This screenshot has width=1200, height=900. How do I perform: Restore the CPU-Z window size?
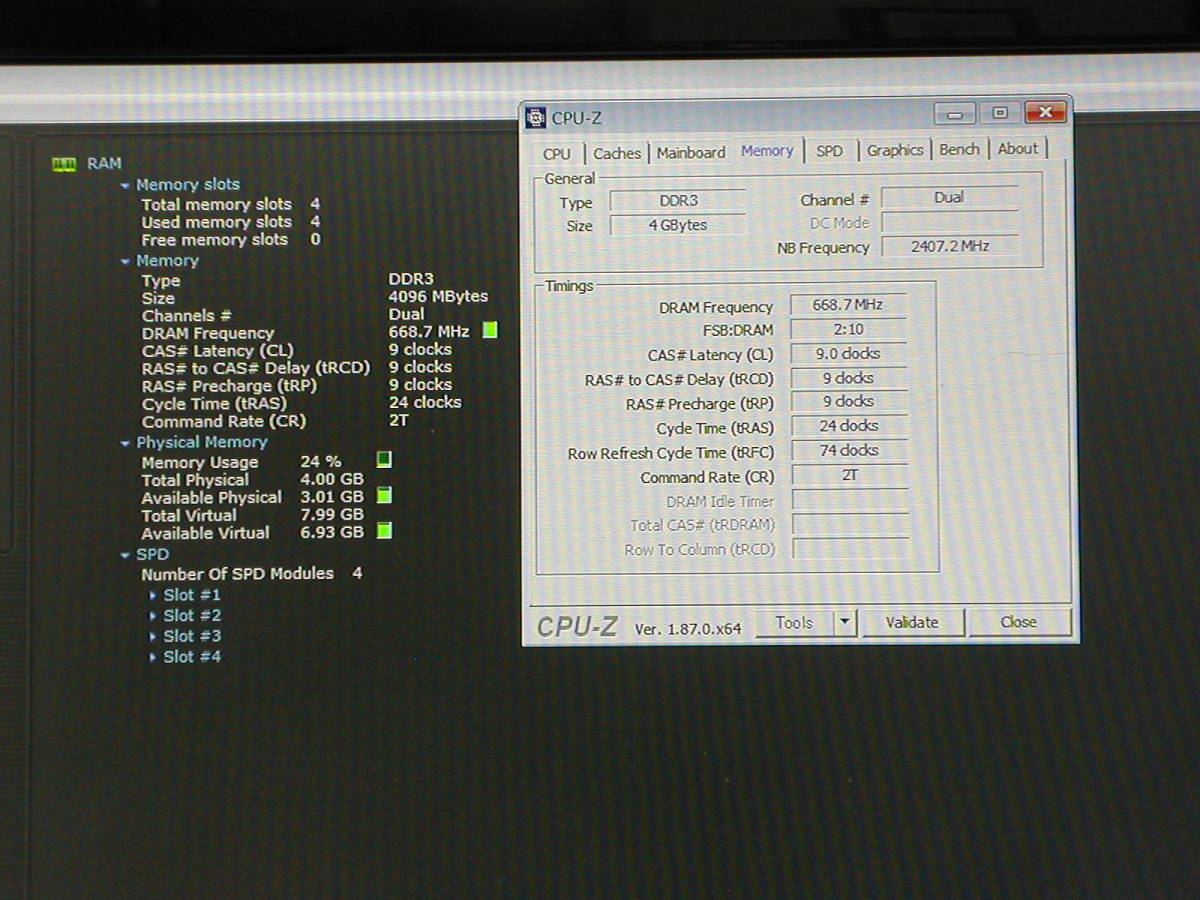pos(999,113)
